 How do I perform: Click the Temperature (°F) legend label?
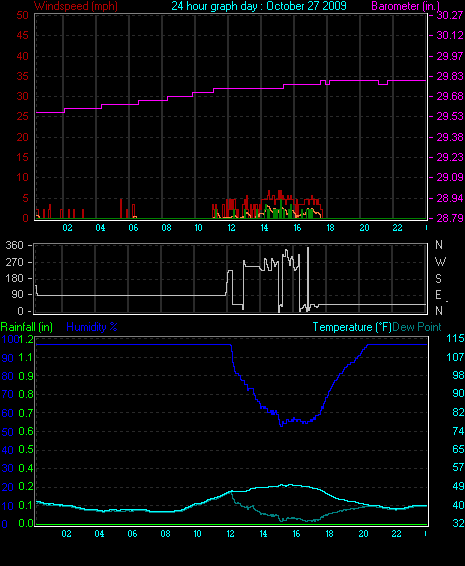(x=352, y=327)
